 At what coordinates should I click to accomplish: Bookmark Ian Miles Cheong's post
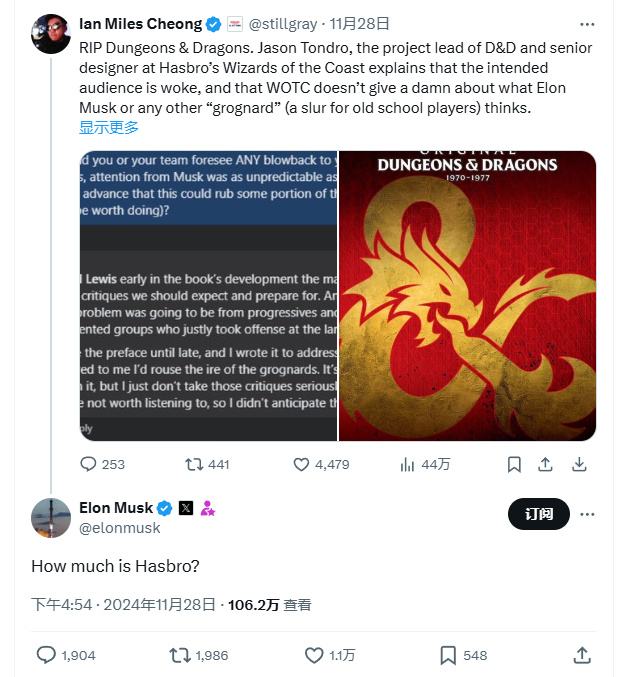point(514,464)
